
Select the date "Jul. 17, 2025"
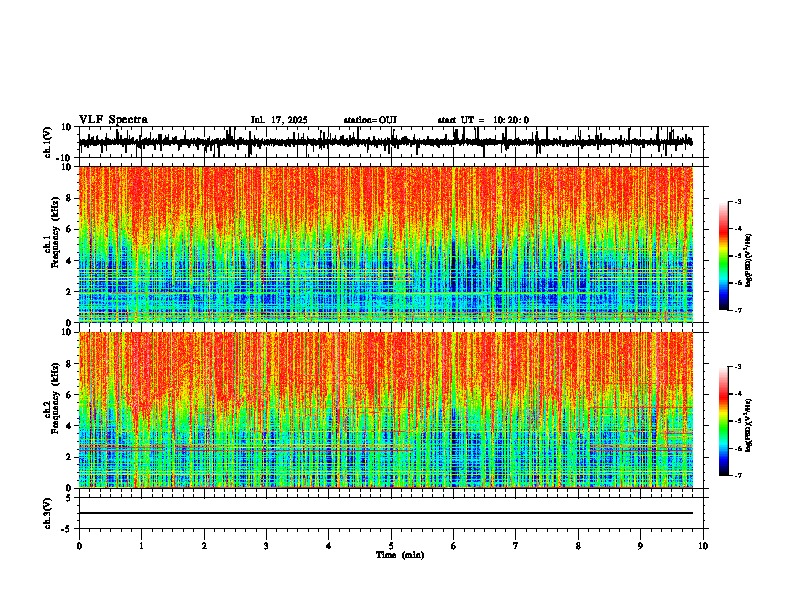click(279, 120)
